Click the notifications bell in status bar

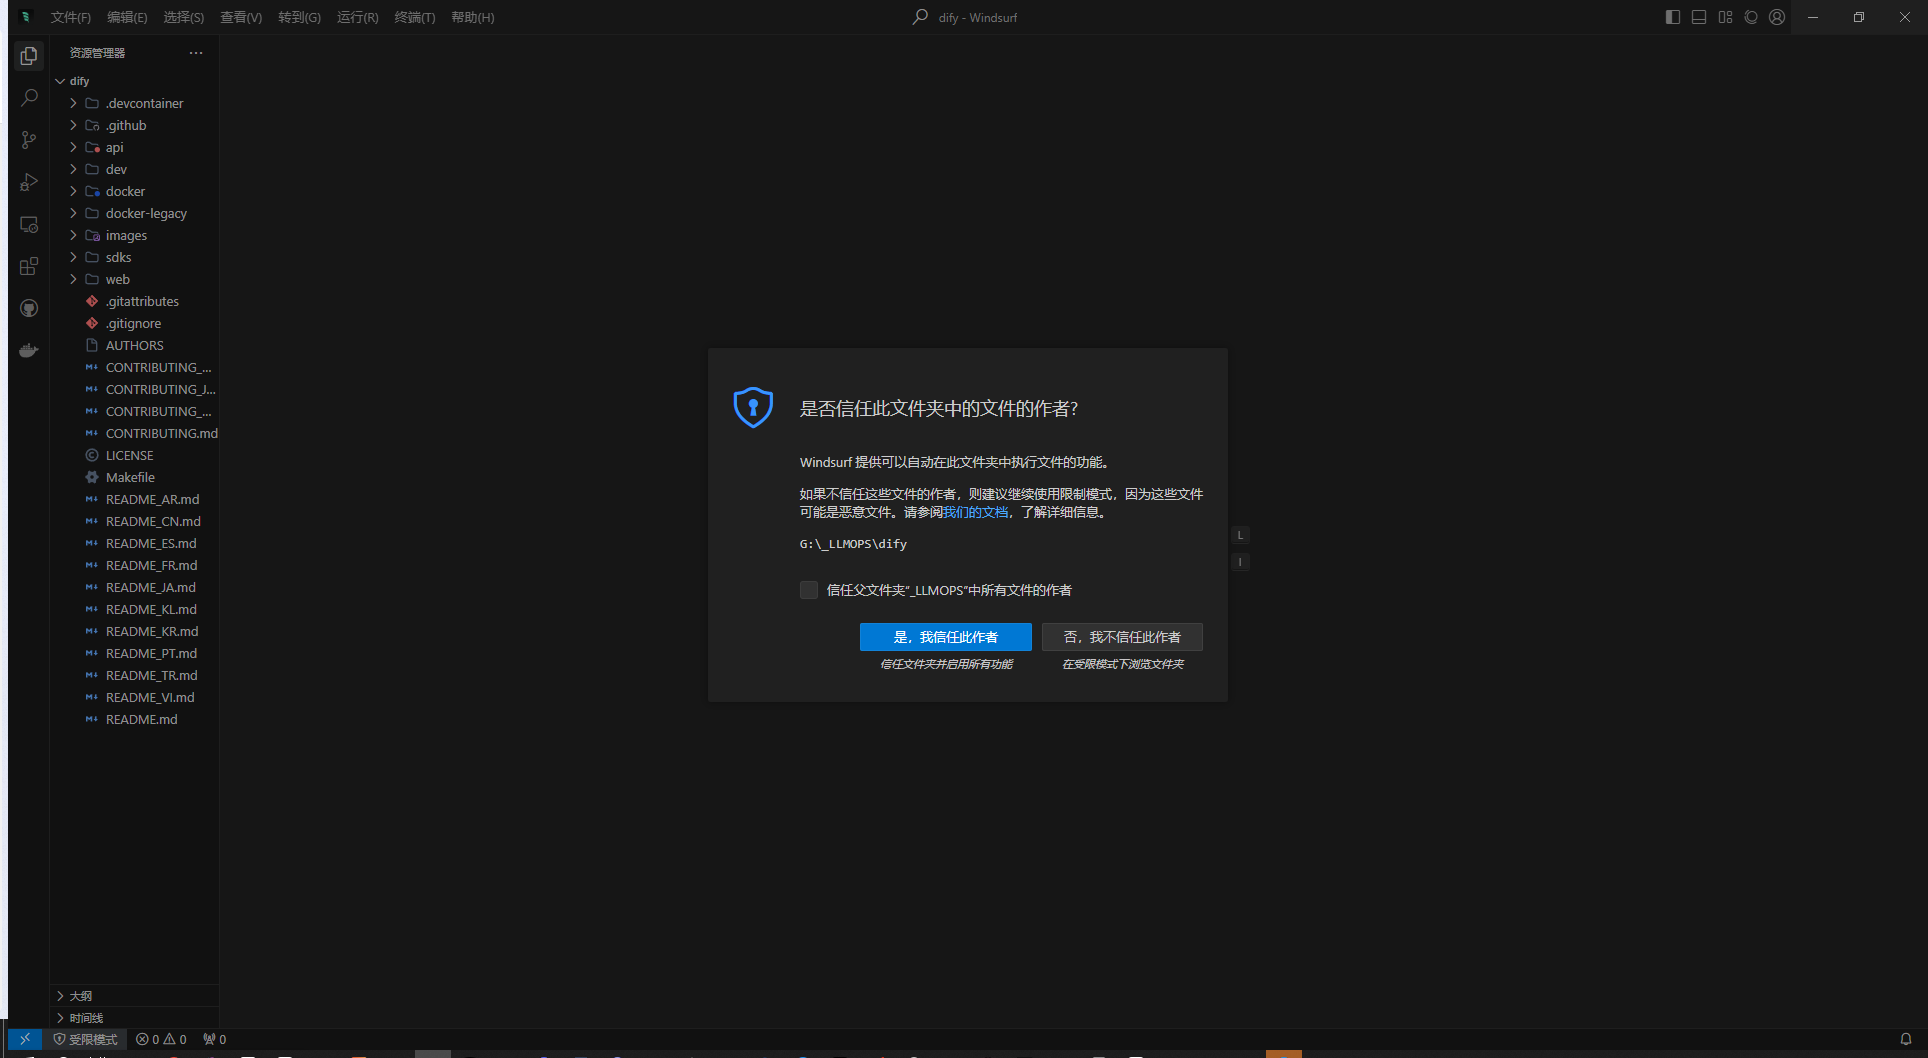[1906, 1039]
